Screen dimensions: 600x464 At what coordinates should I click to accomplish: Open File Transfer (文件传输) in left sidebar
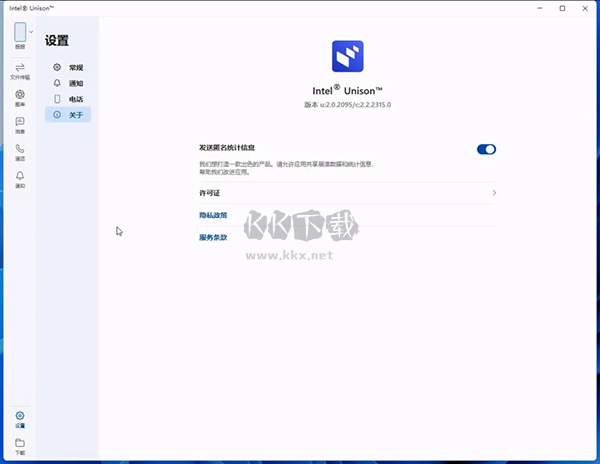tap(20, 71)
